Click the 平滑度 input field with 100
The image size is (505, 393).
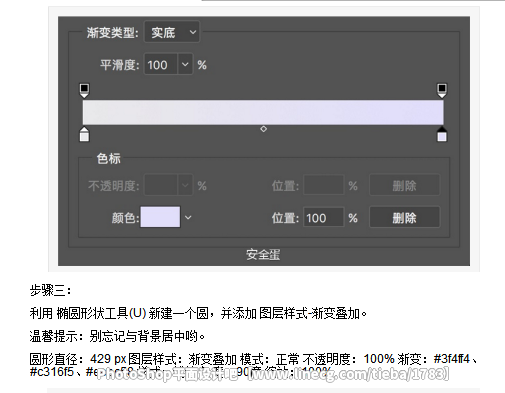click(x=161, y=64)
